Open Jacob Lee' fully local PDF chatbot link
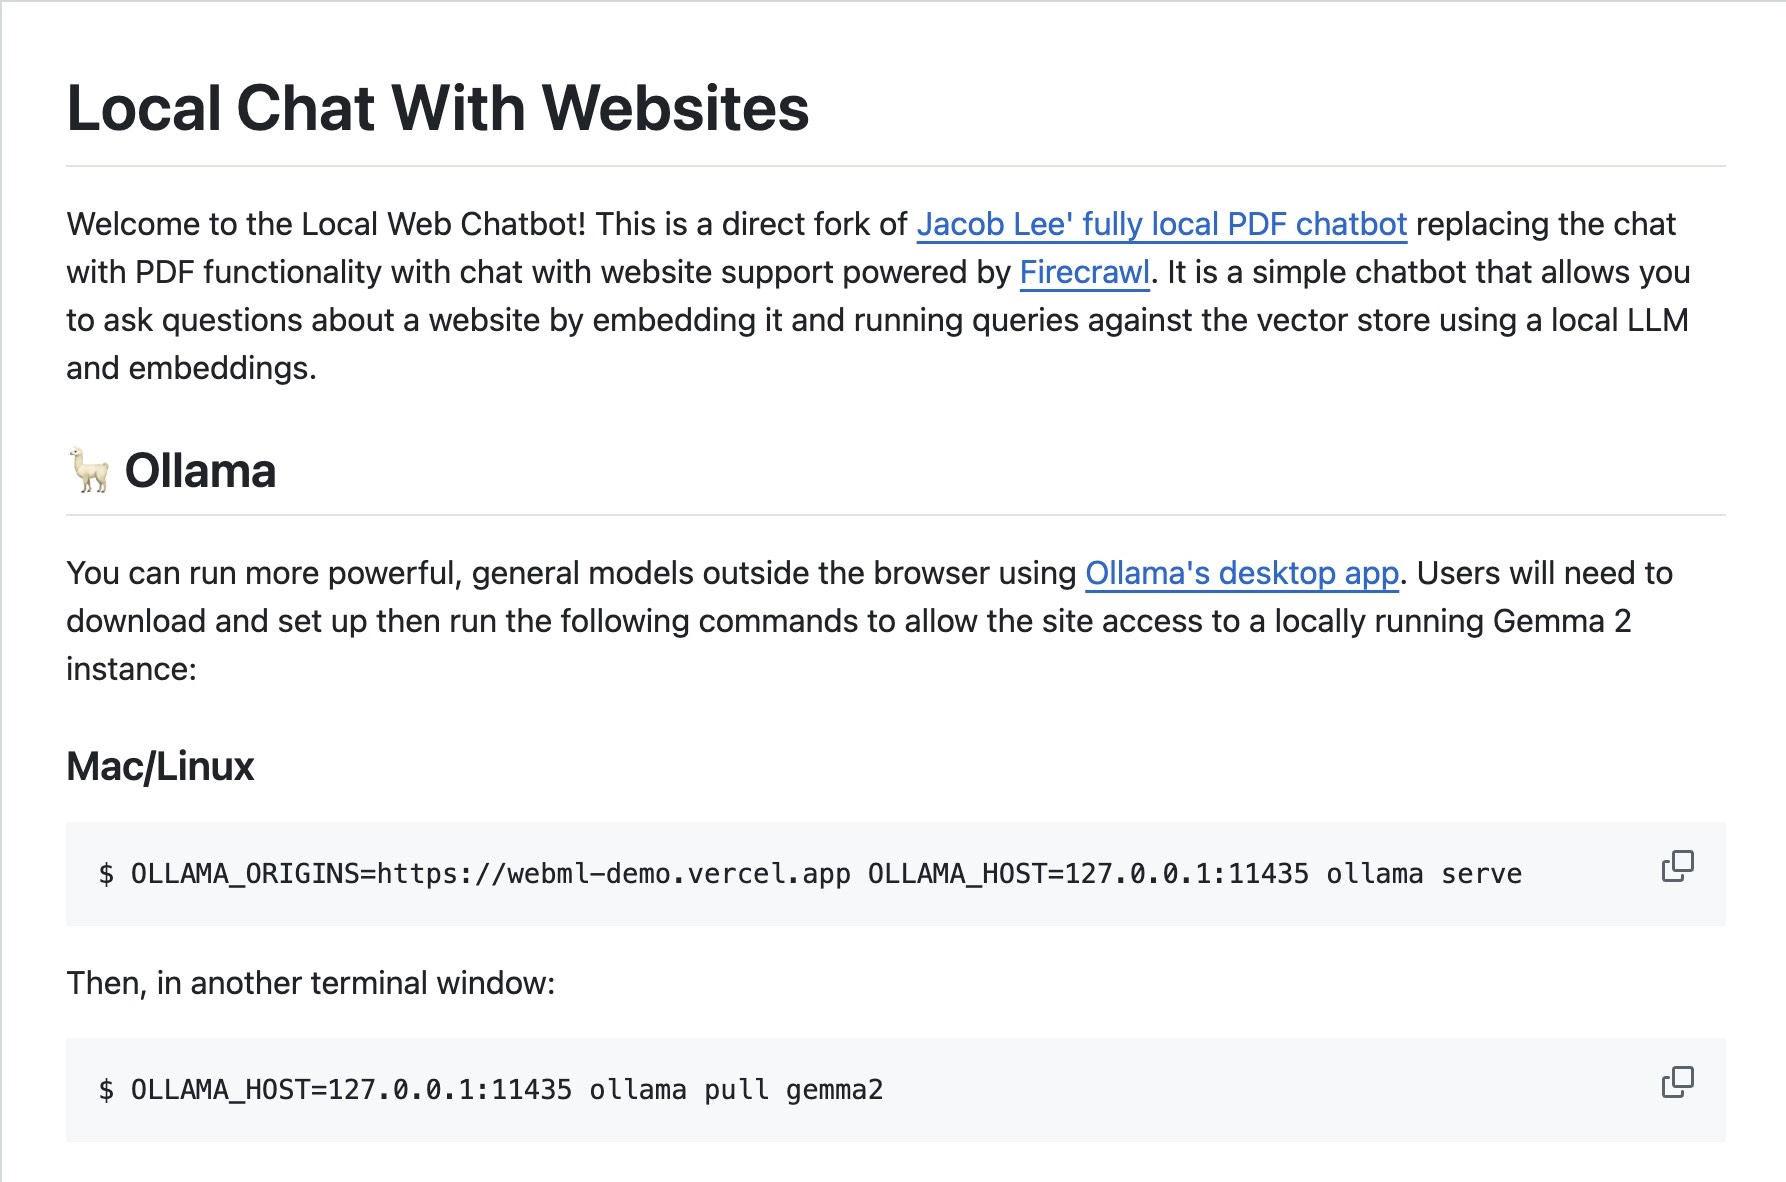The height and width of the screenshot is (1182, 1786). [1161, 224]
